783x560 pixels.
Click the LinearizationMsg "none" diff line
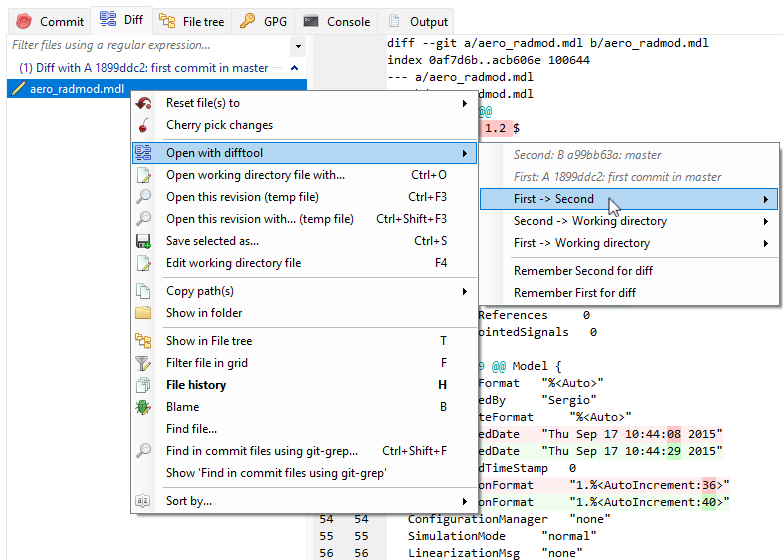click(495, 553)
